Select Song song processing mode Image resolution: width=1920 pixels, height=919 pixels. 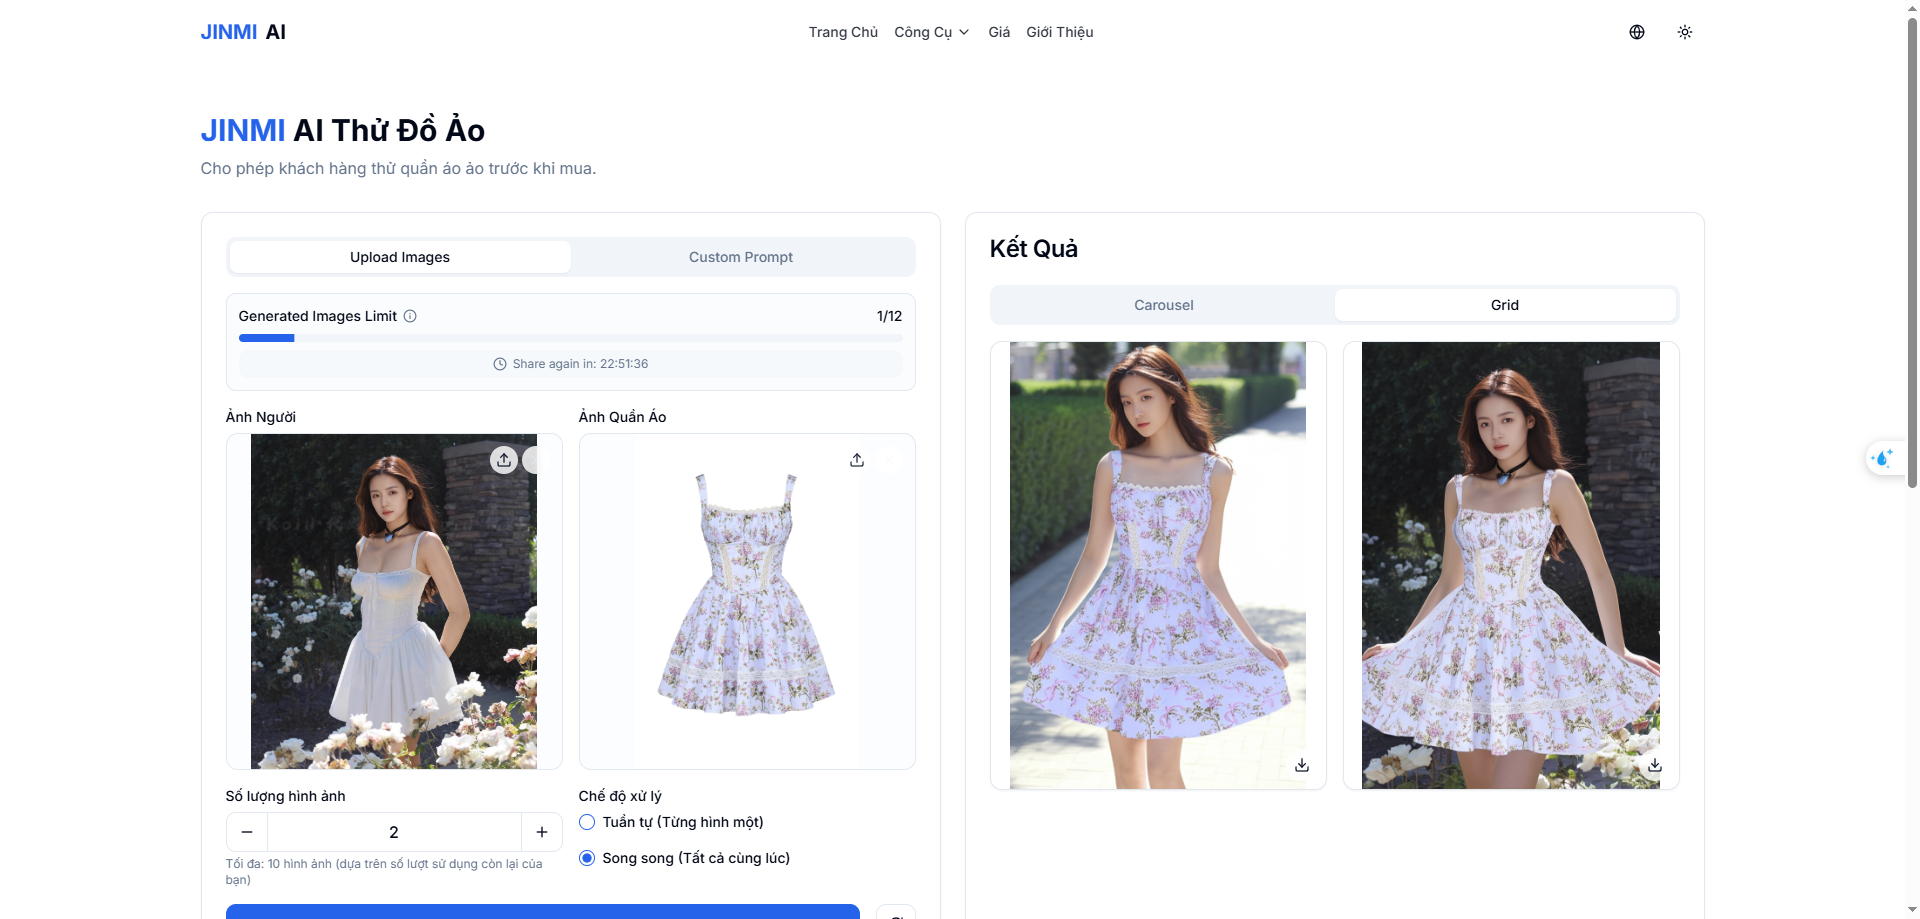[588, 858]
